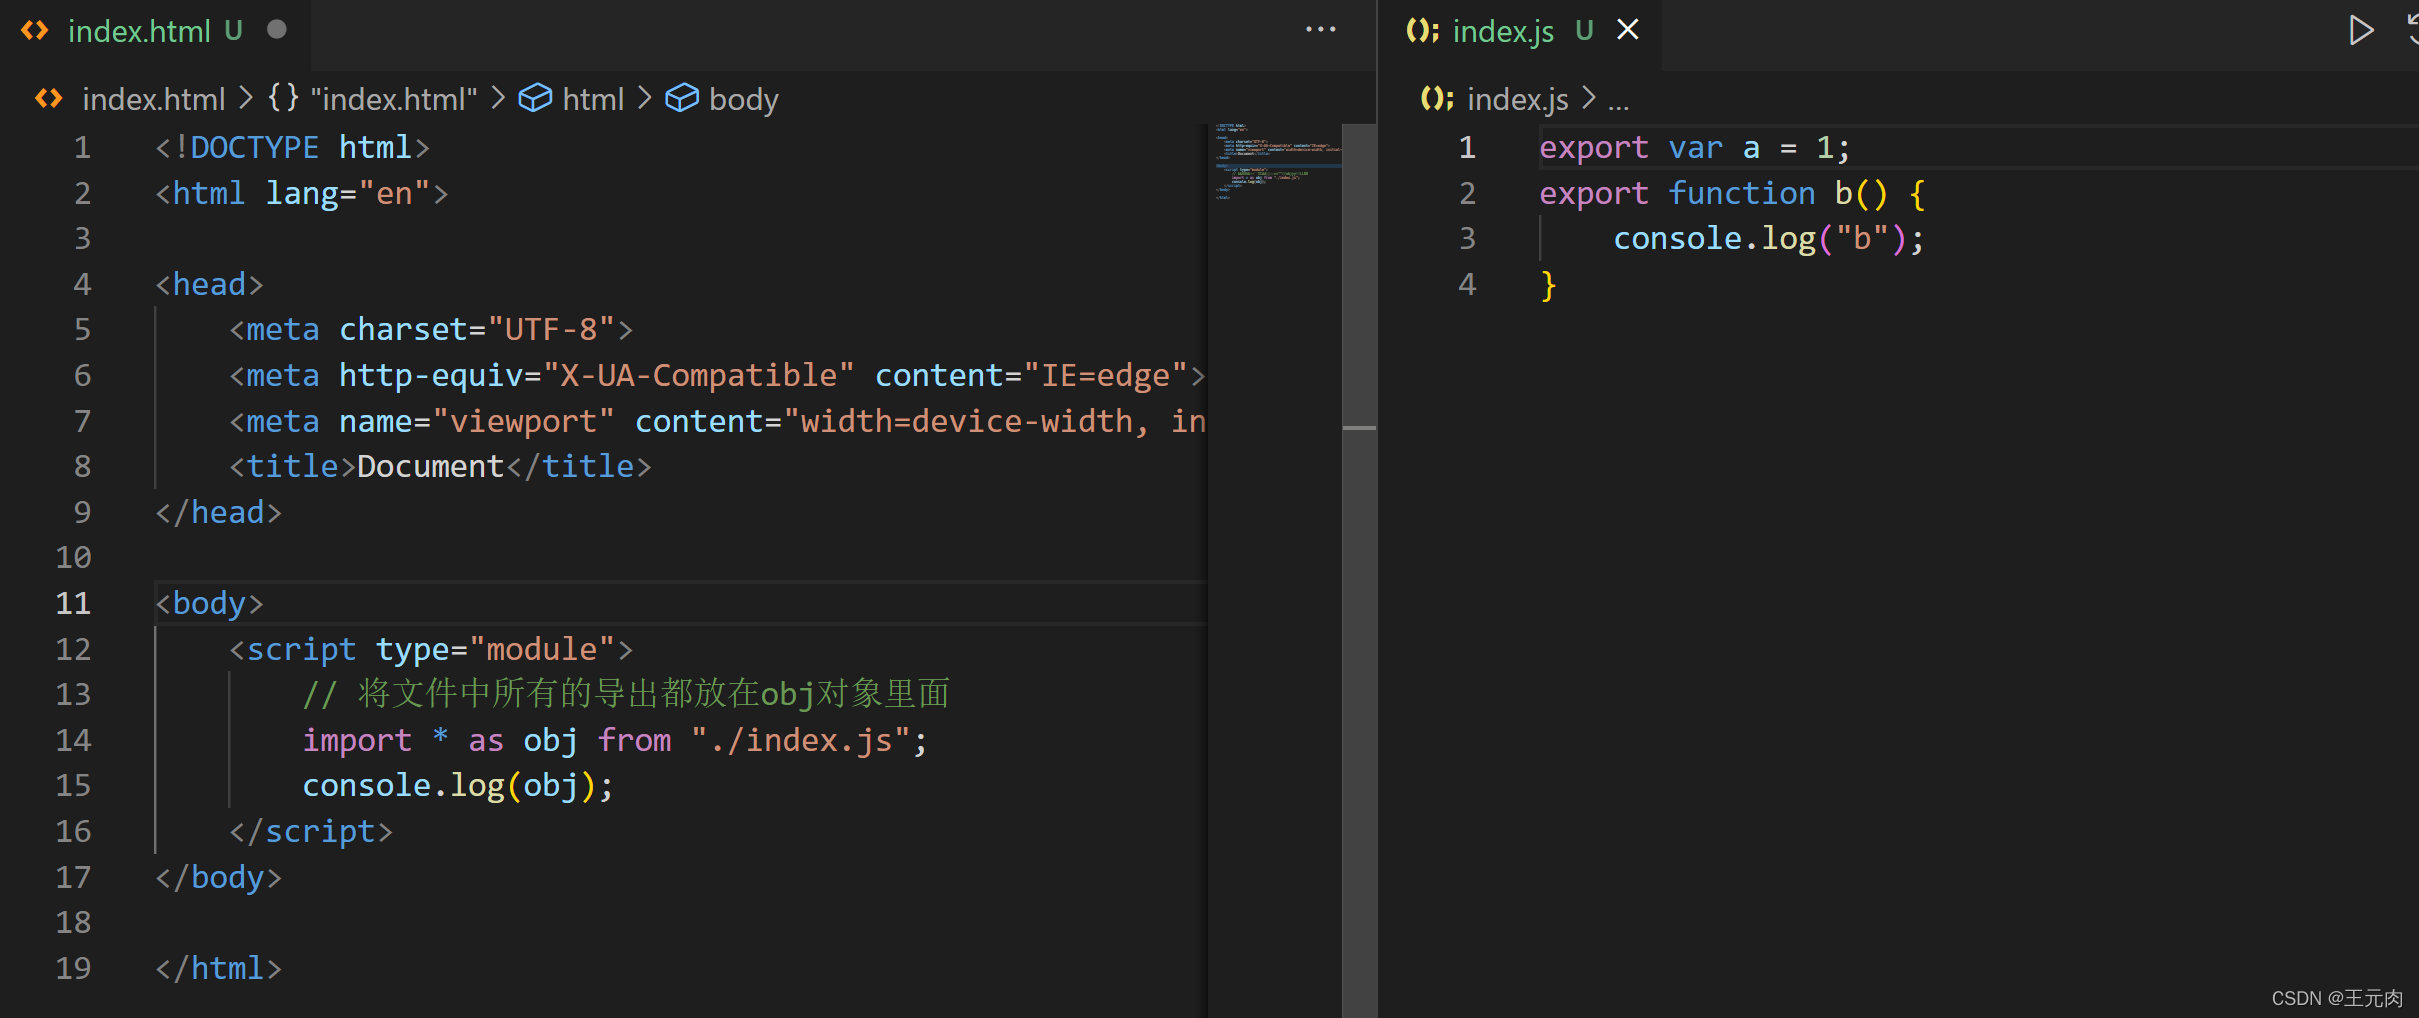Click the import keyword on line 14
The image size is (2419, 1018).
(357, 740)
